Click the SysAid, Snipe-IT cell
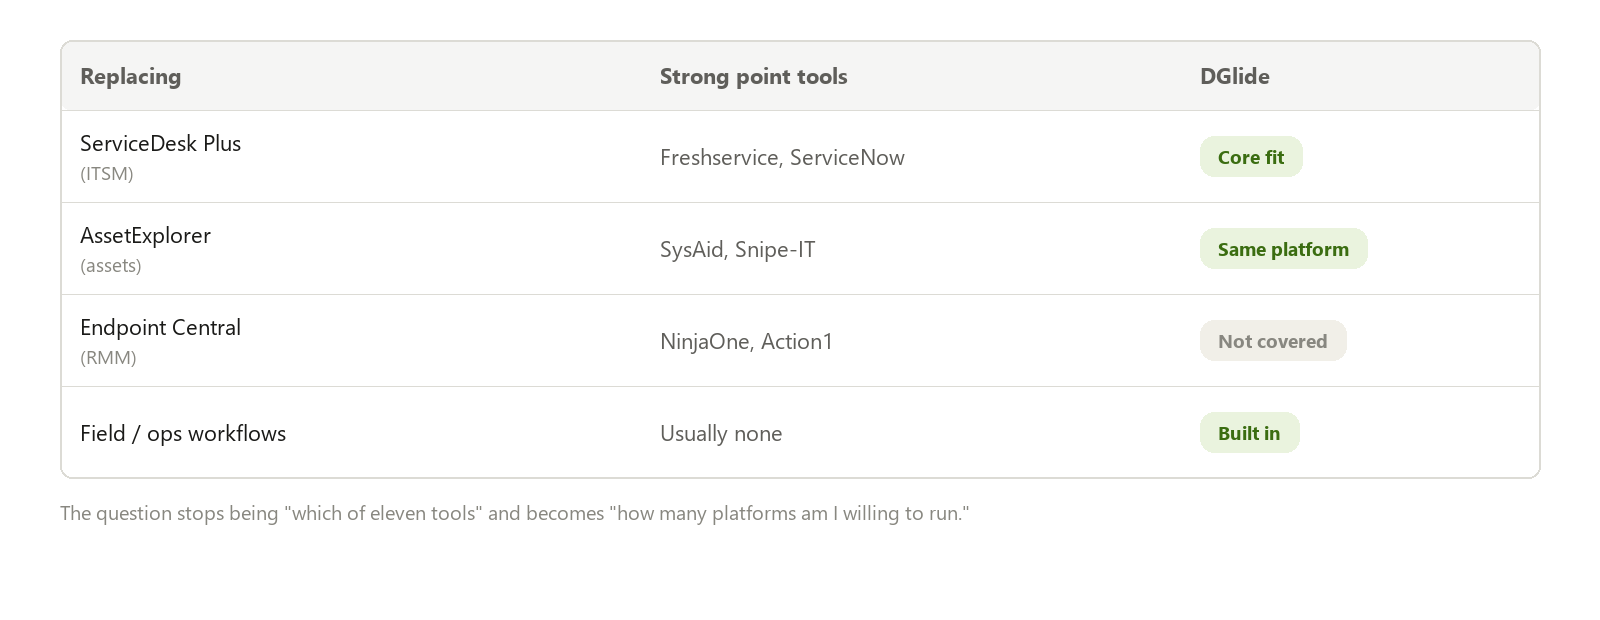Screen dimensions: 1600x620 (738, 250)
